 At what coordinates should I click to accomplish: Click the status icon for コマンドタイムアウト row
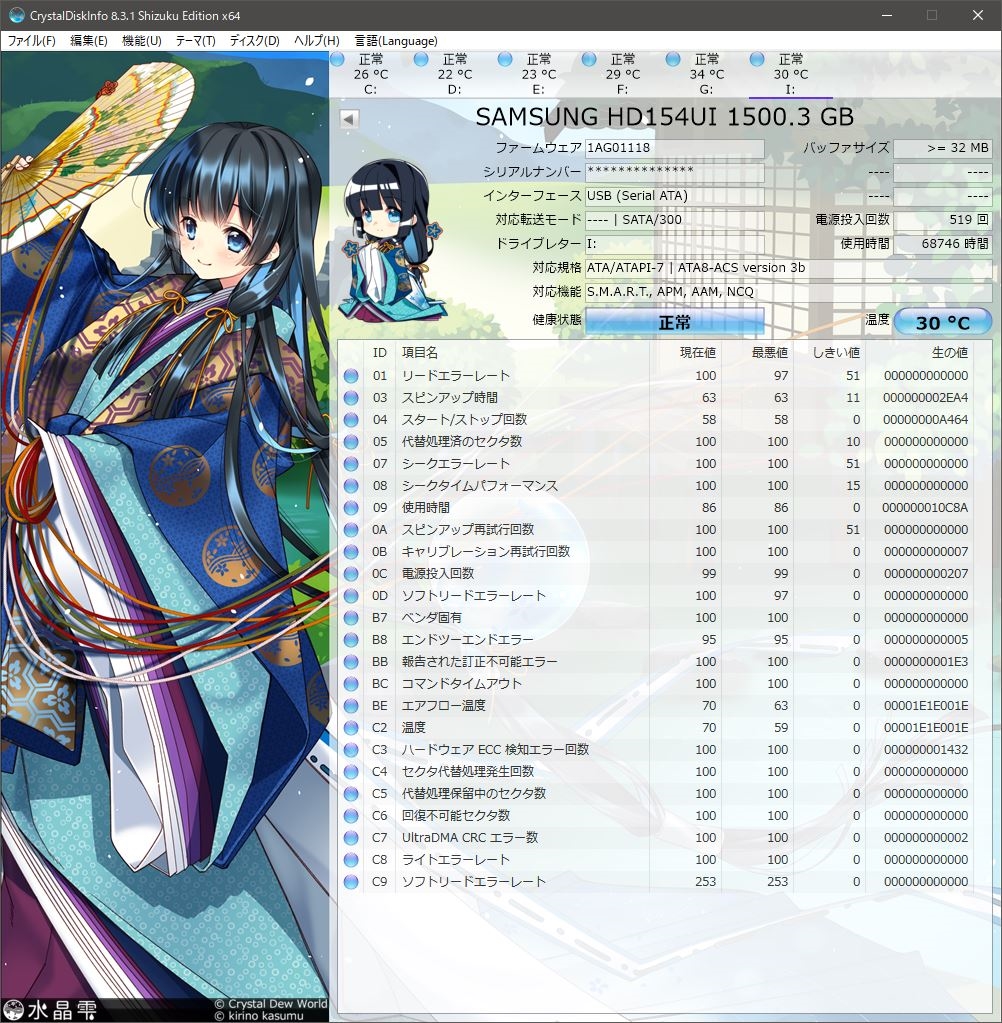coord(351,684)
